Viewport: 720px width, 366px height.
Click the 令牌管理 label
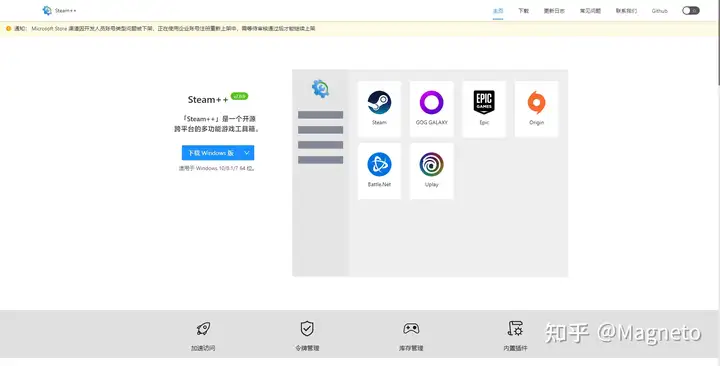coord(307,349)
